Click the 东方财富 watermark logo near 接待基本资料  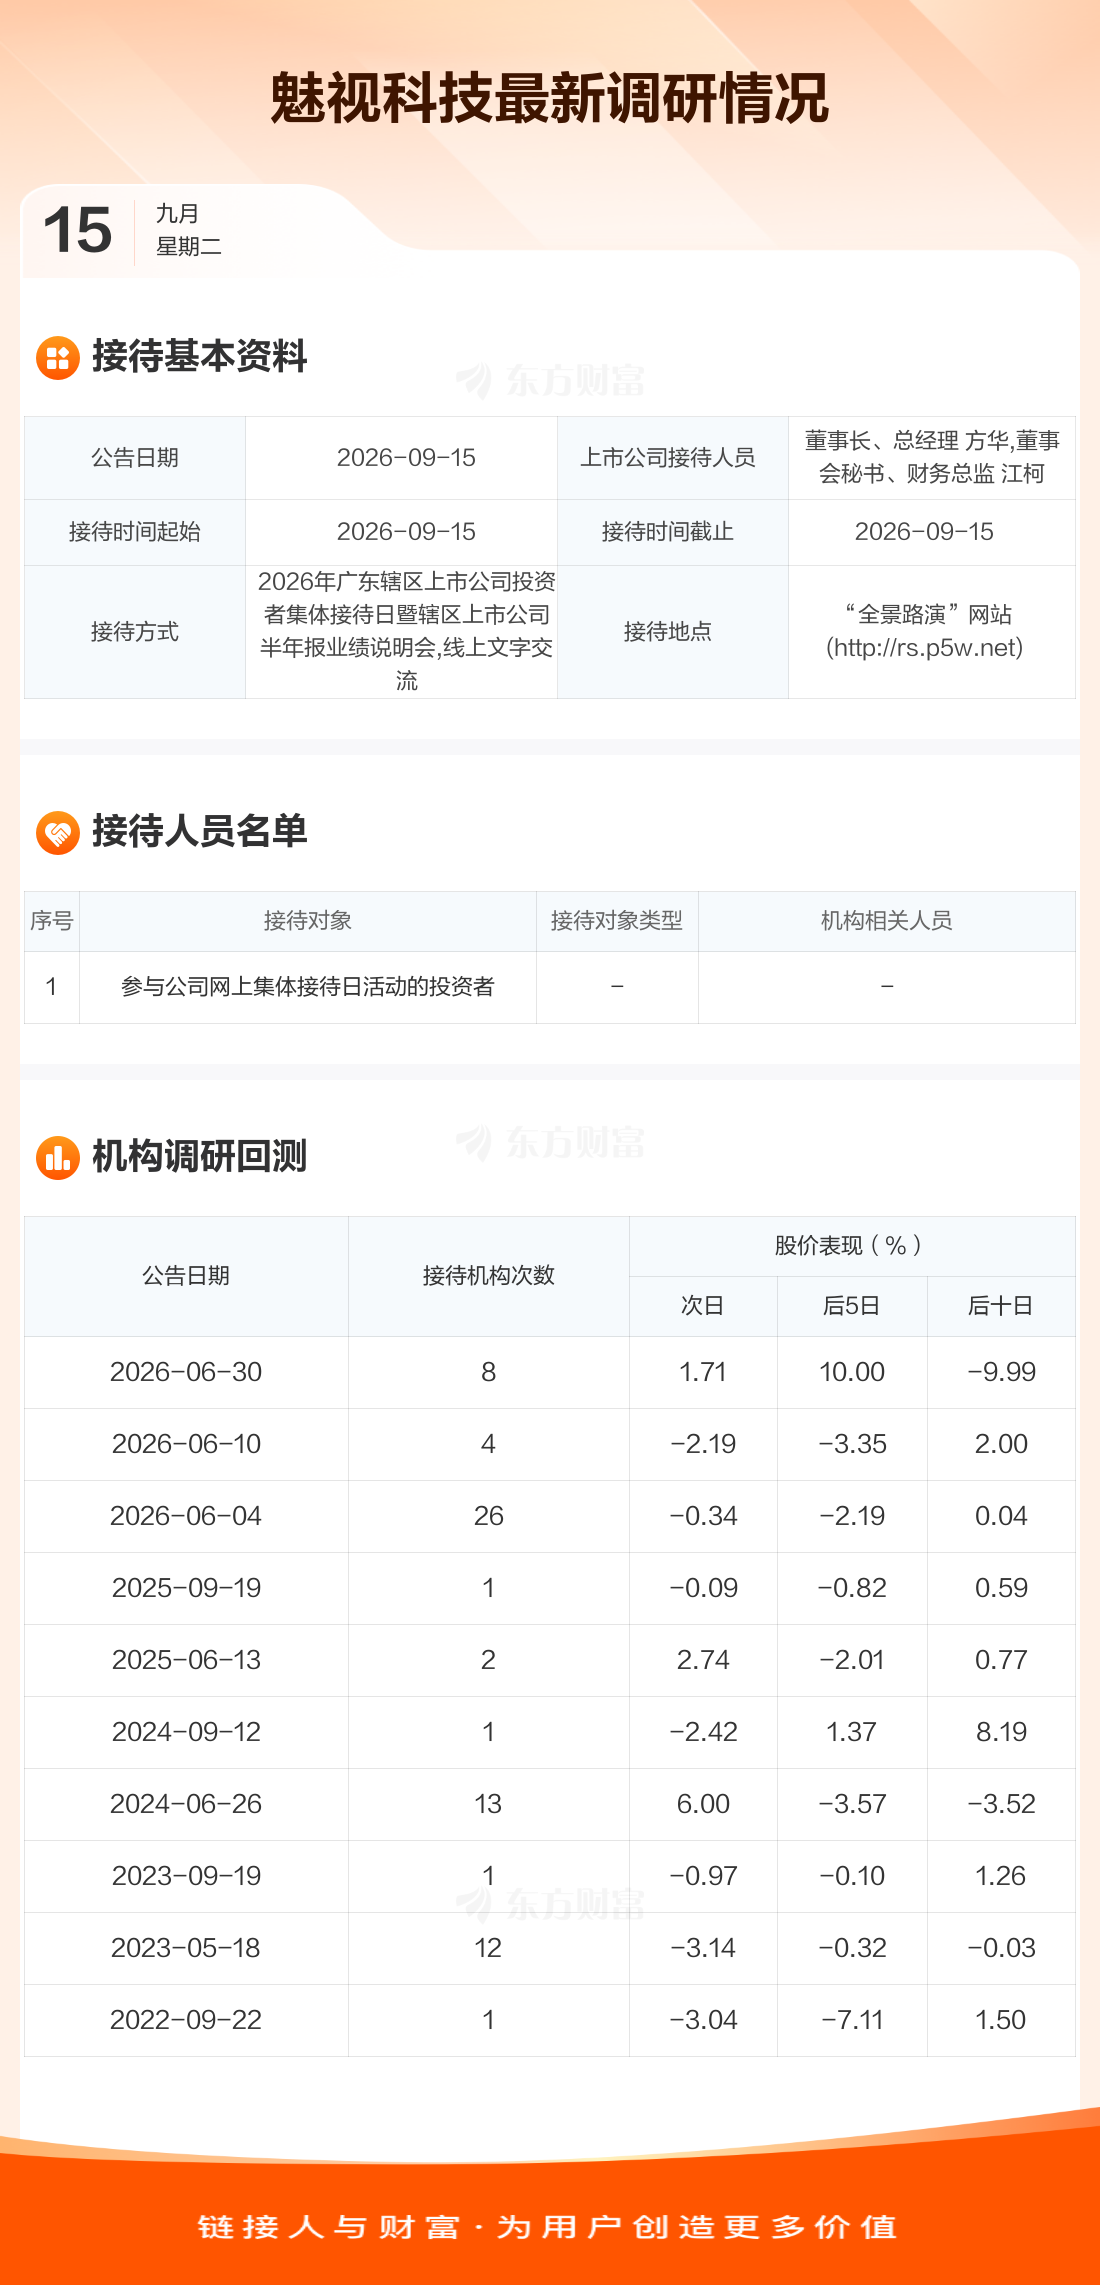pos(550,380)
